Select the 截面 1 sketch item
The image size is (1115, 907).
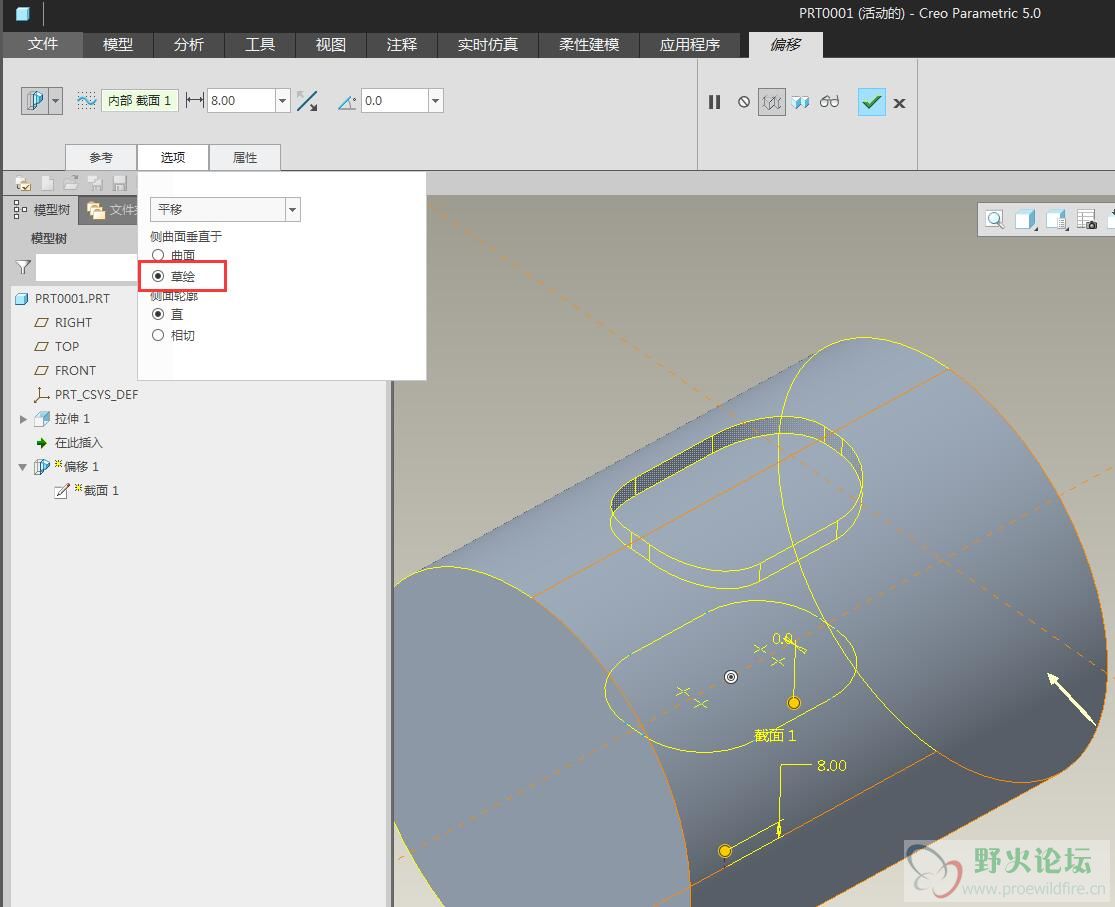87,490
